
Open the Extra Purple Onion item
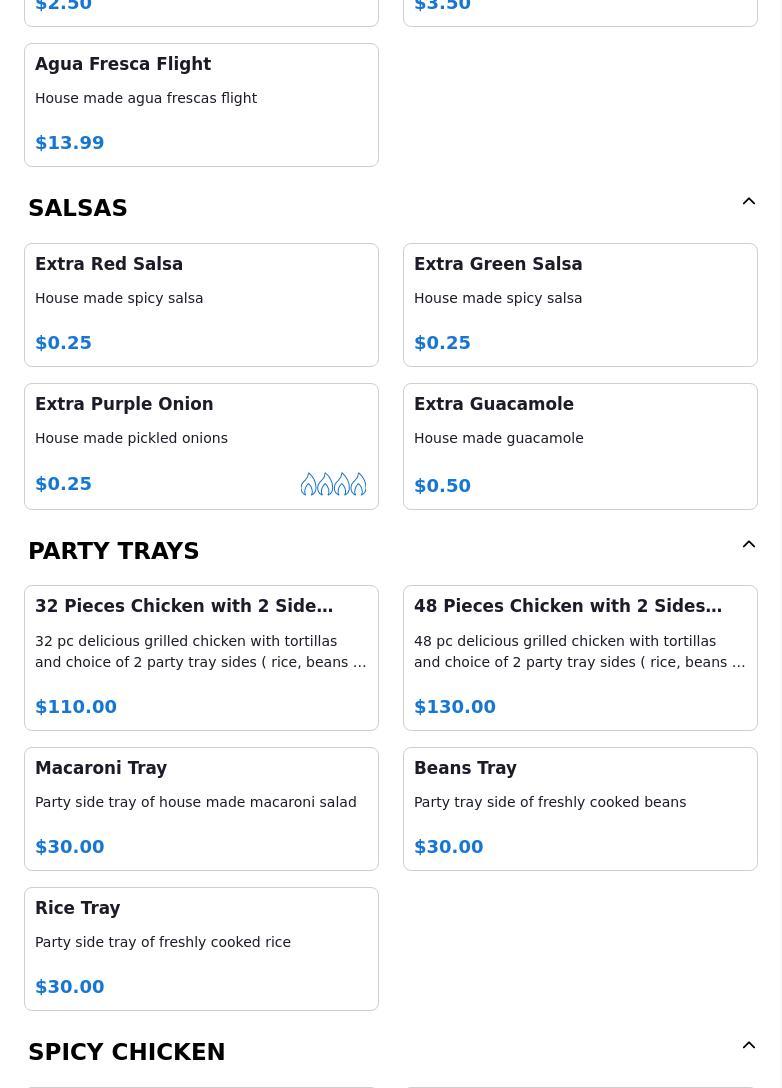(x=201, y=445)
